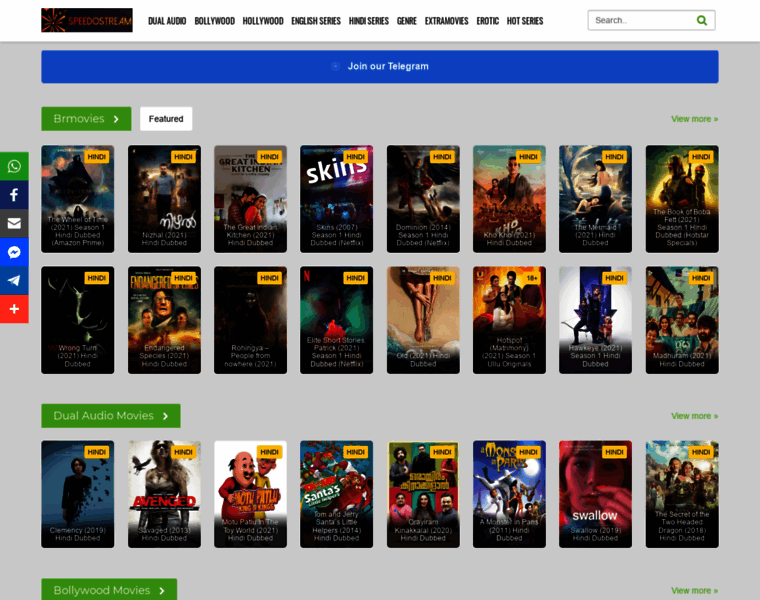This screenshot has width=760, height=600.
Task: Open Hawkeye (2021) Season 1 poster
Action: 595,320
